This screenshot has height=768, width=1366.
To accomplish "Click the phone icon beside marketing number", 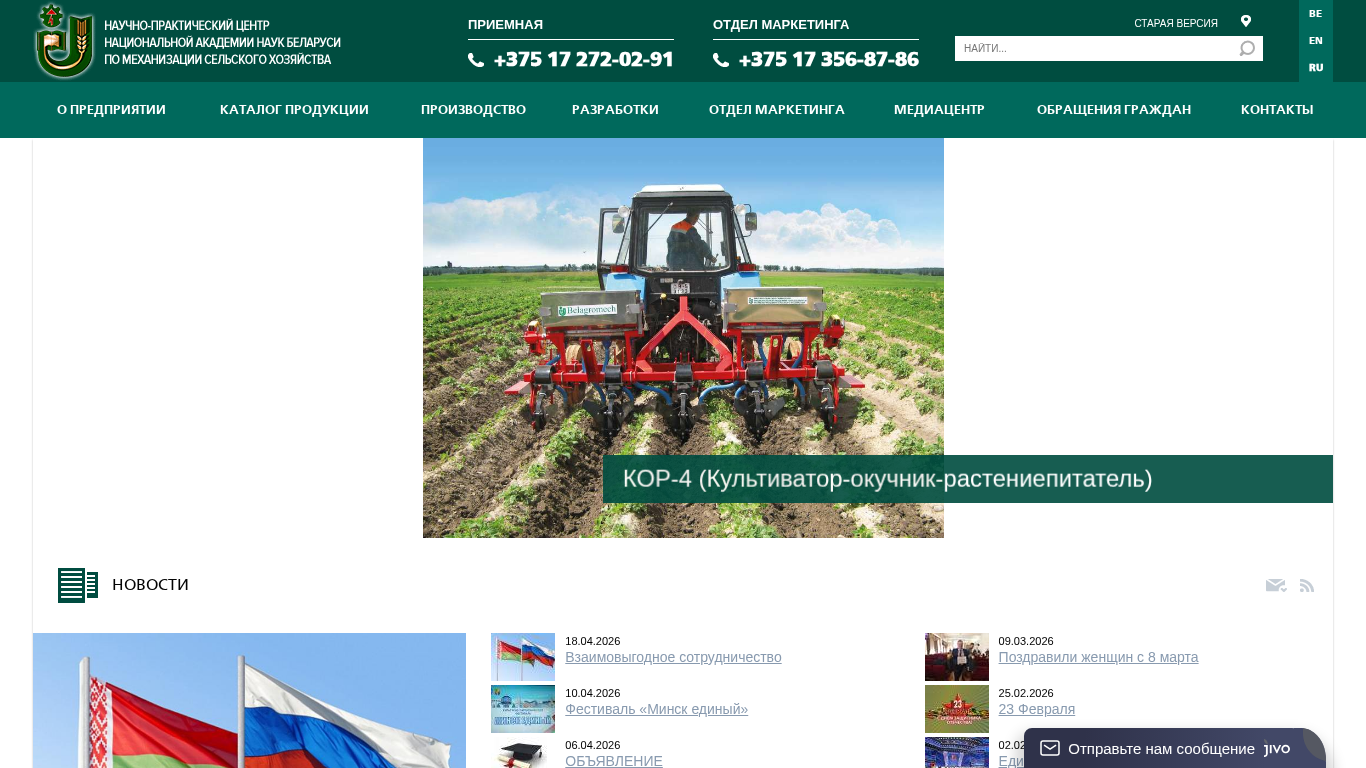I will (x=721, y=60).
